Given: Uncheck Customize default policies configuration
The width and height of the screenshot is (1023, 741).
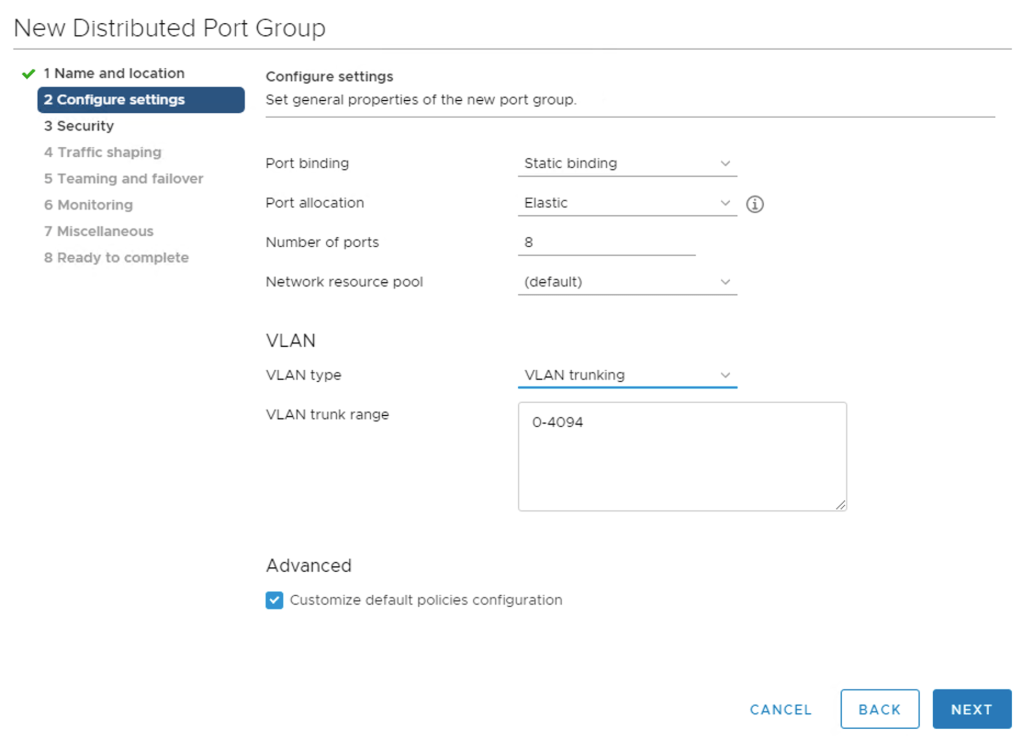Looking at the screenshot, I should point(274,600).
